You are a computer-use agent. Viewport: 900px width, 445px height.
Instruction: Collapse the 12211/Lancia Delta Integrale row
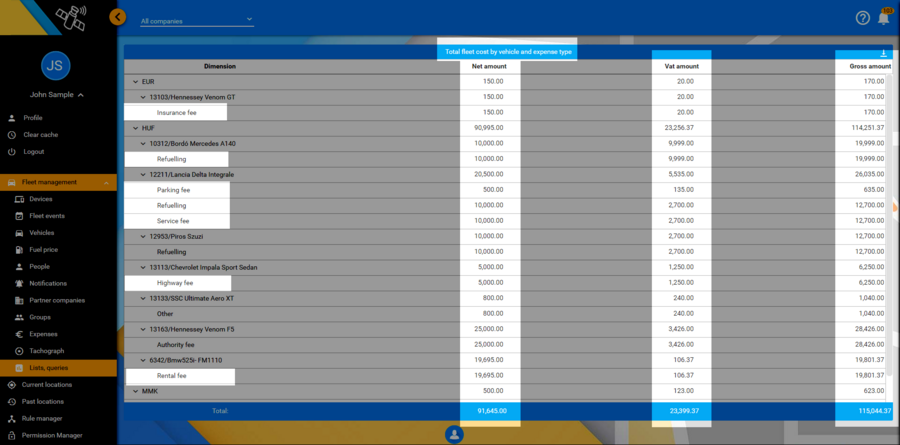[142, 175]
